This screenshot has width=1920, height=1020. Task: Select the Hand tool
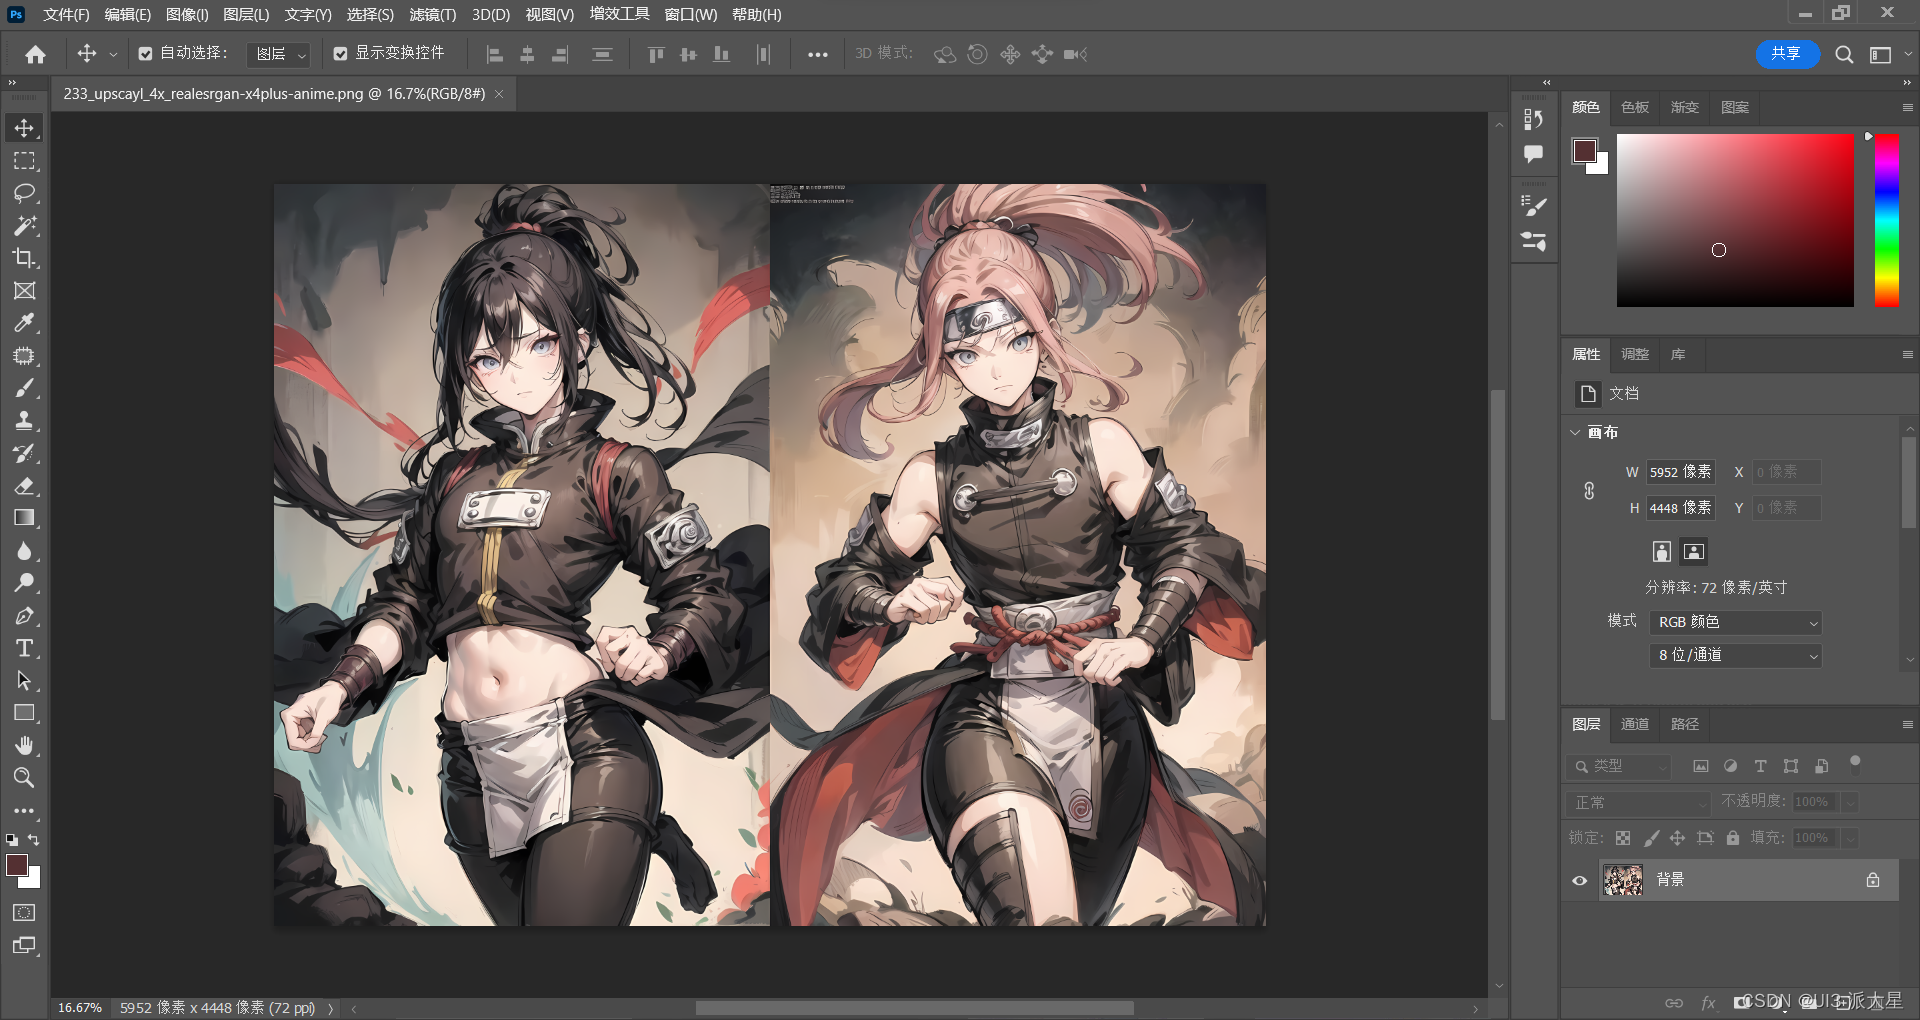pos(24,746)
